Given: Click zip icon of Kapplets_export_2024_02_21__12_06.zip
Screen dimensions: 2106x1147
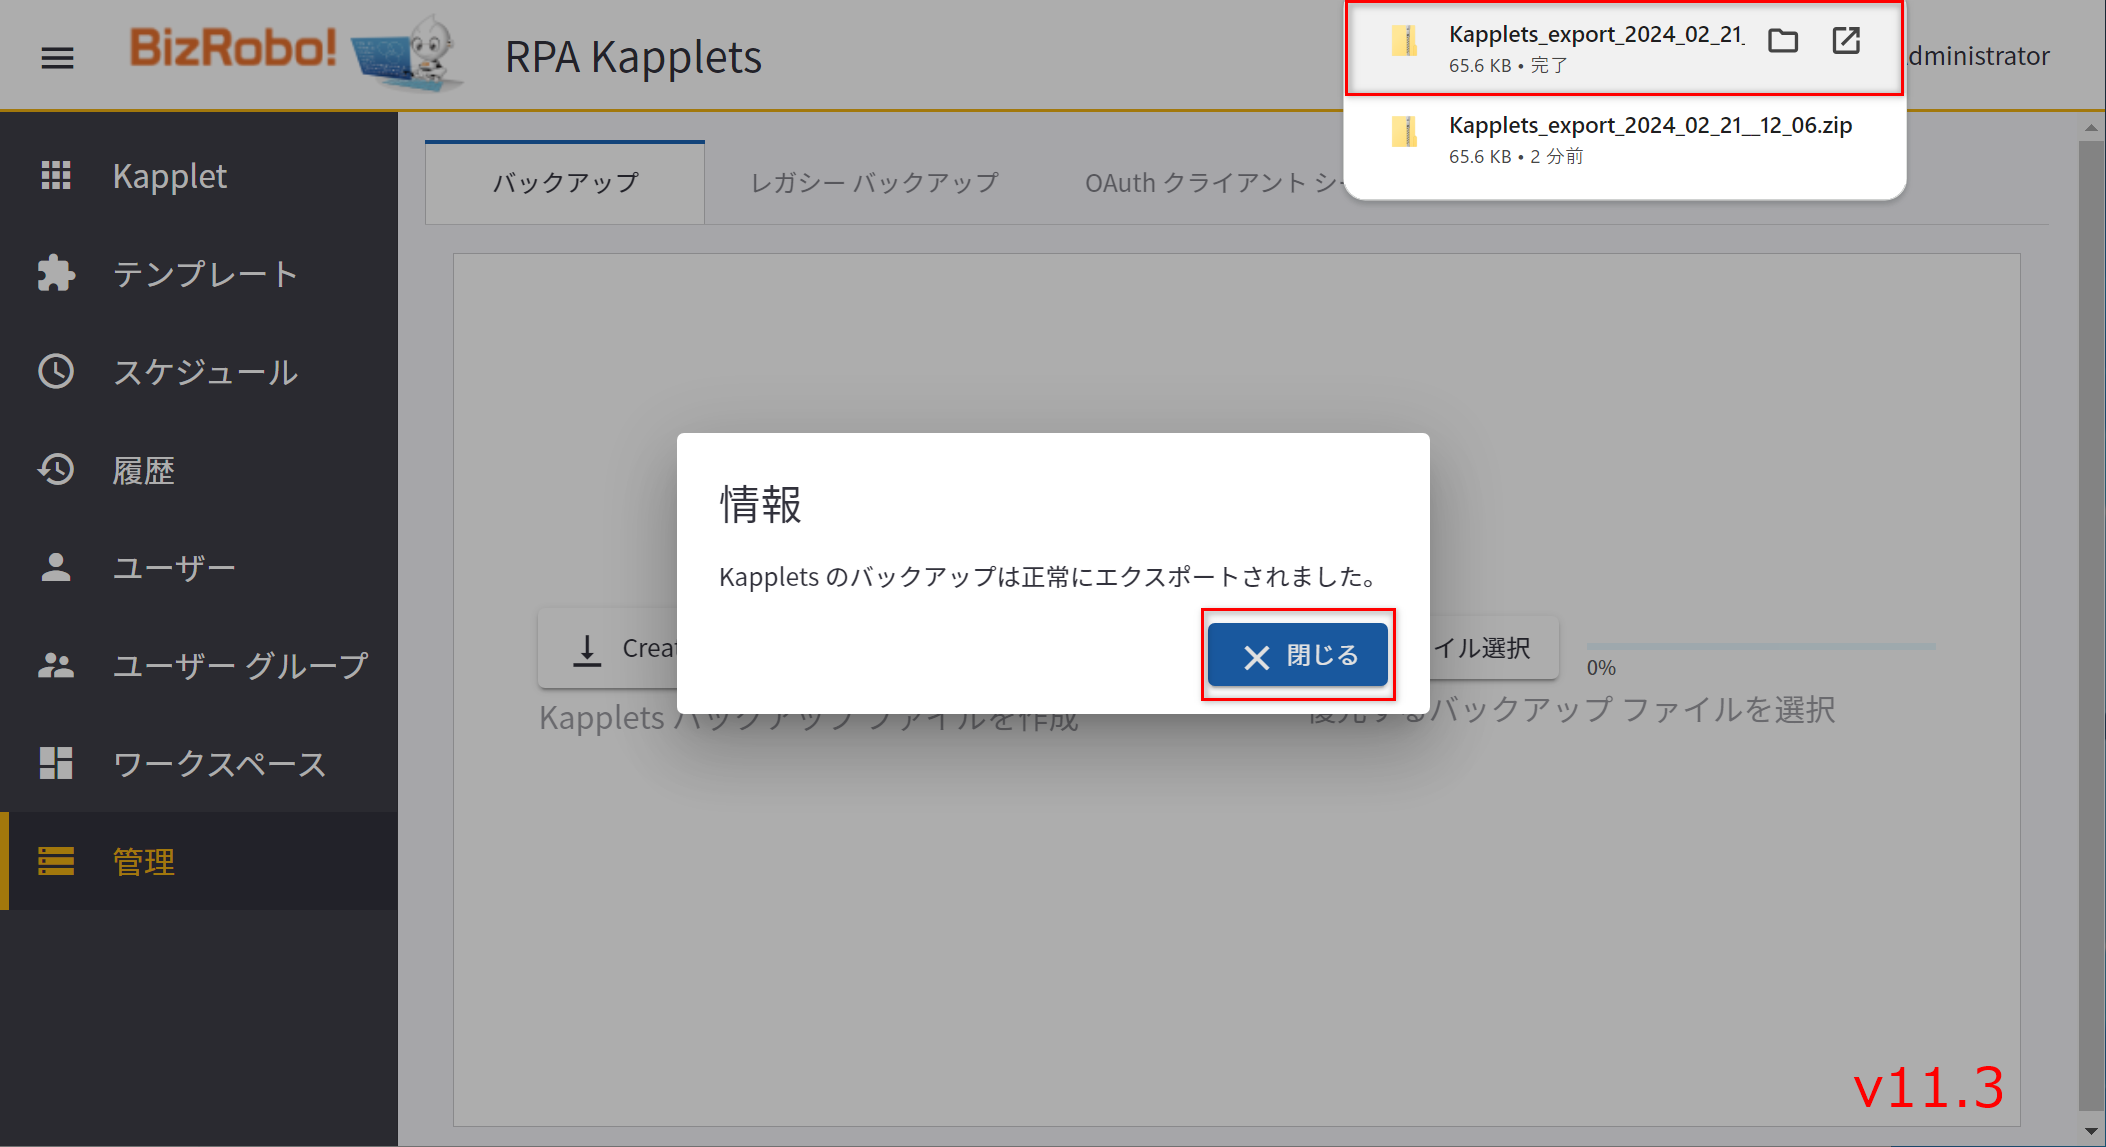Looking at the screenshot, I should (x=1405, y=132).
